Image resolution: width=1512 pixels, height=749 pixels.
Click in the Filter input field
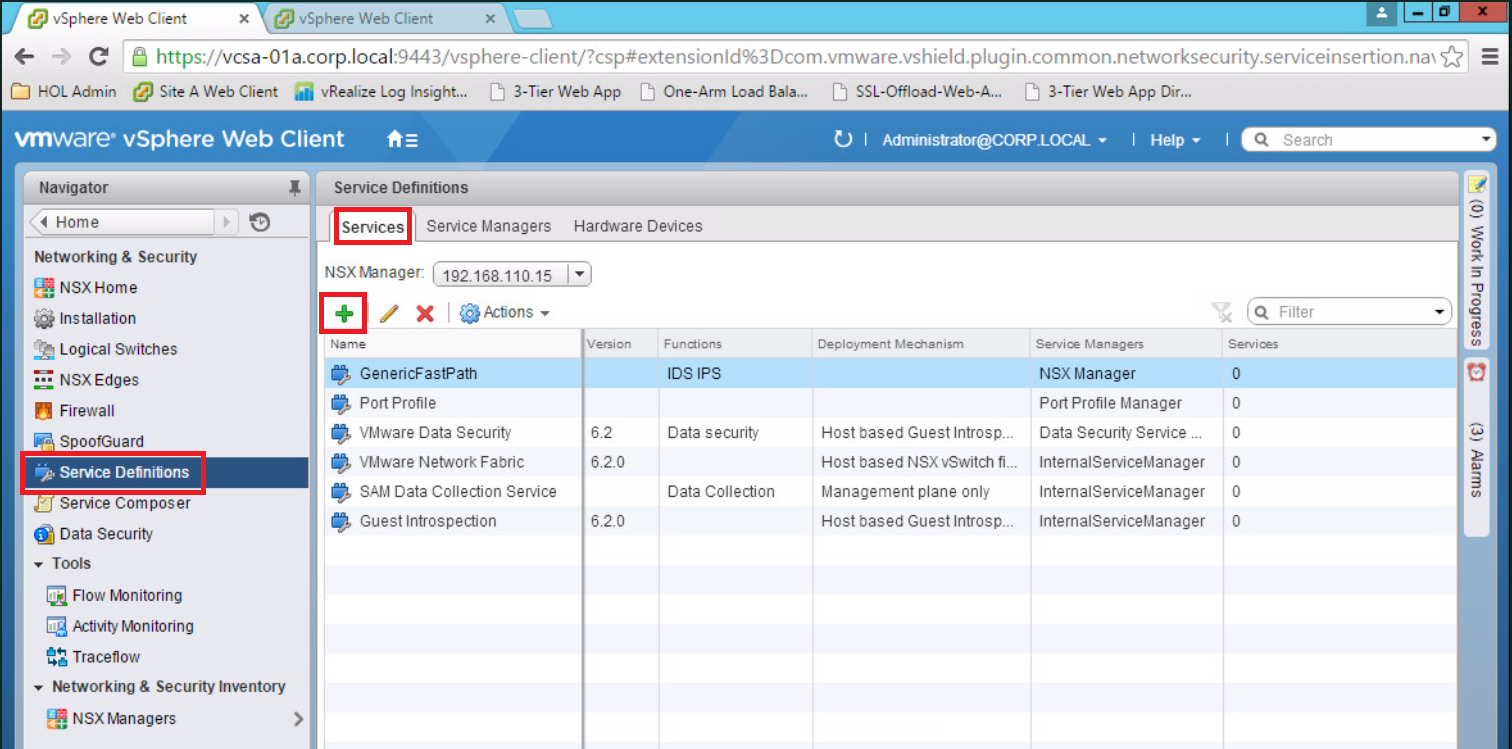point(1350,312)
